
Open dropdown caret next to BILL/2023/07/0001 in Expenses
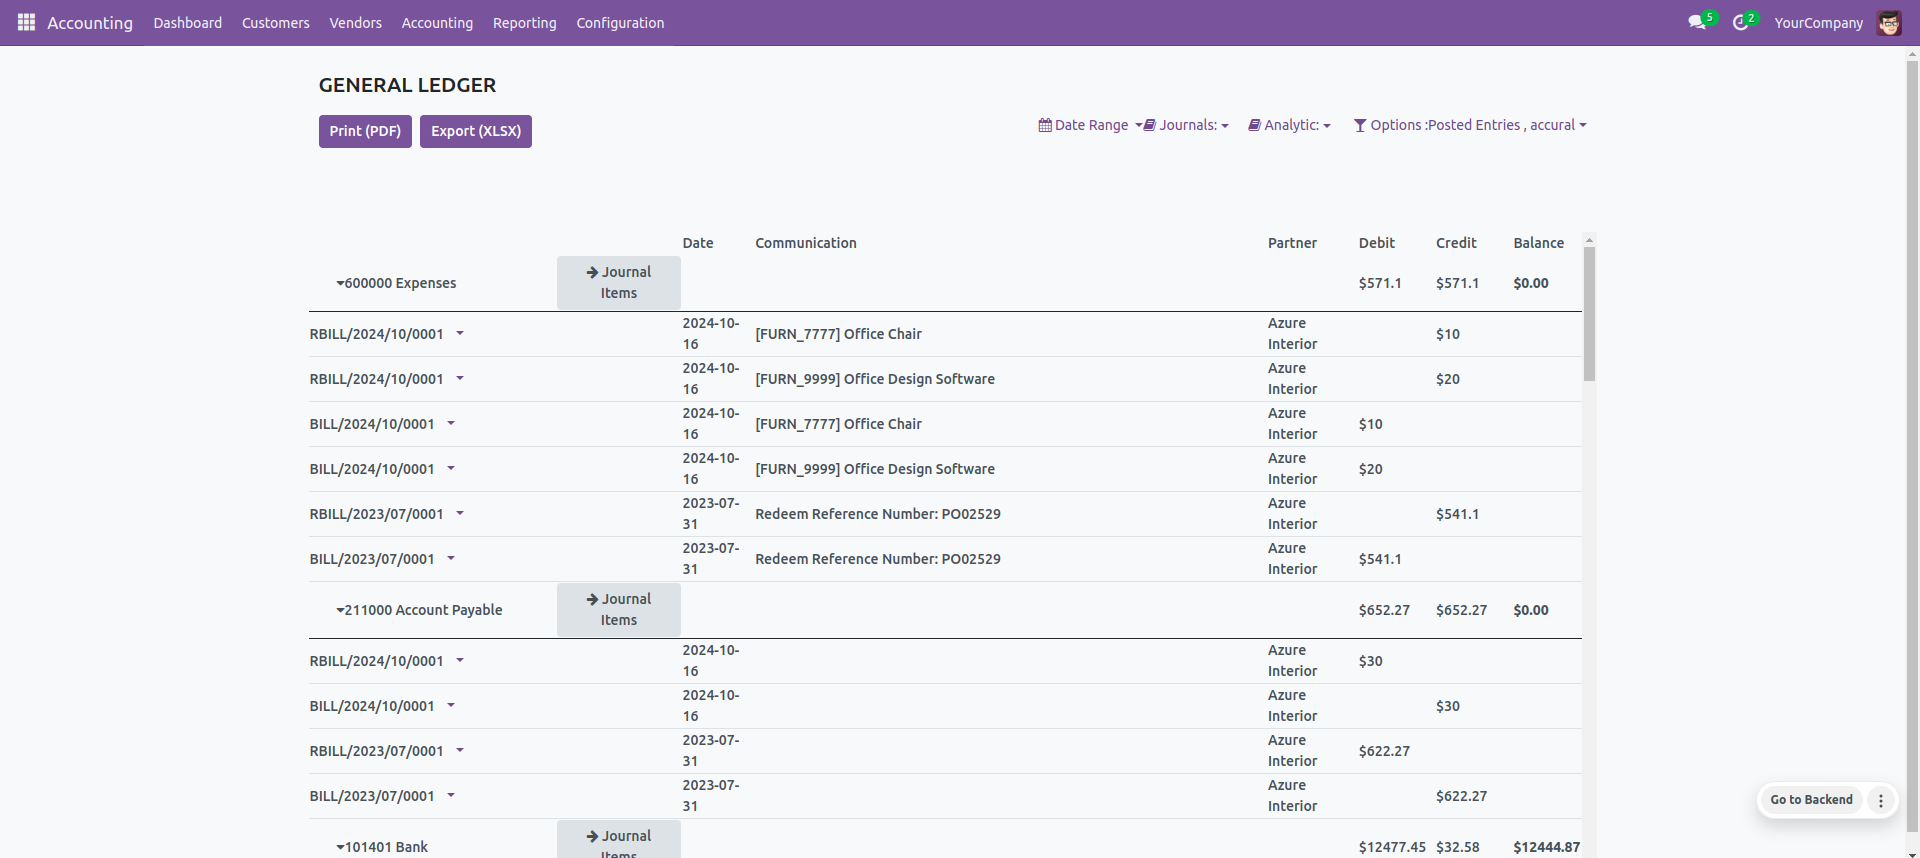point(451,558)
